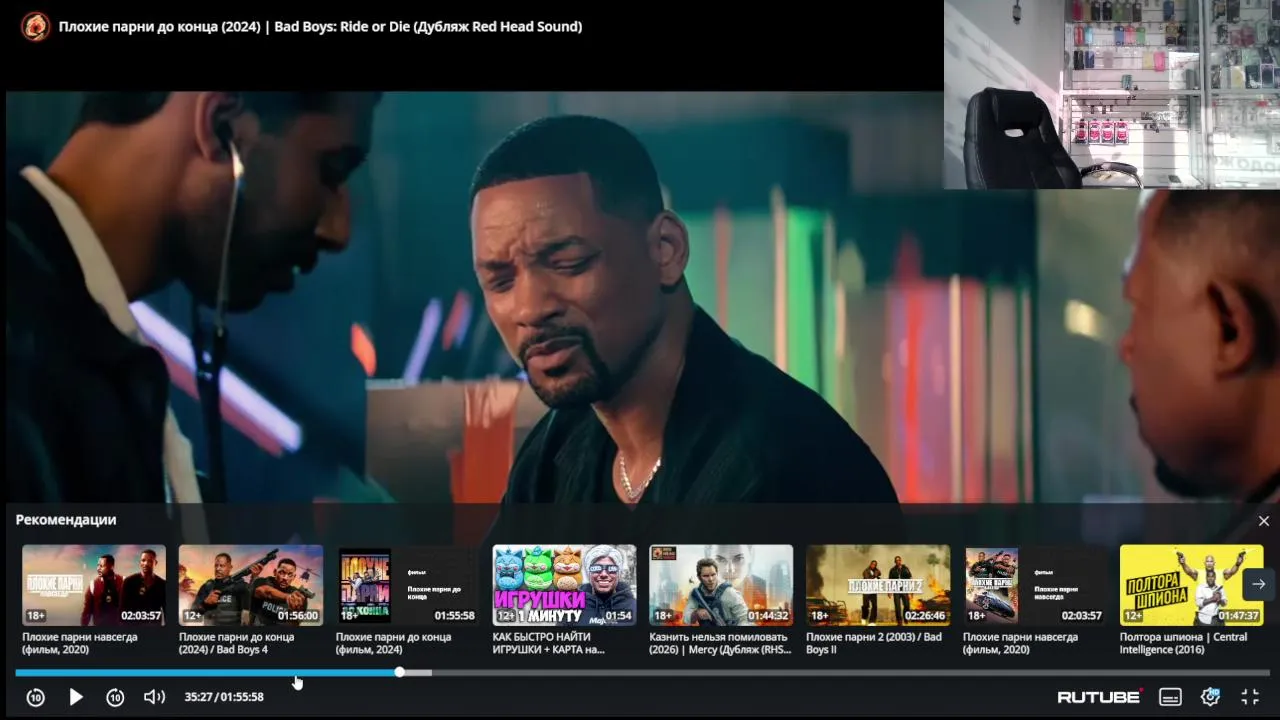Click the Рекомендации heading
The image size is (1280, 720).
(x=66, y=520)
